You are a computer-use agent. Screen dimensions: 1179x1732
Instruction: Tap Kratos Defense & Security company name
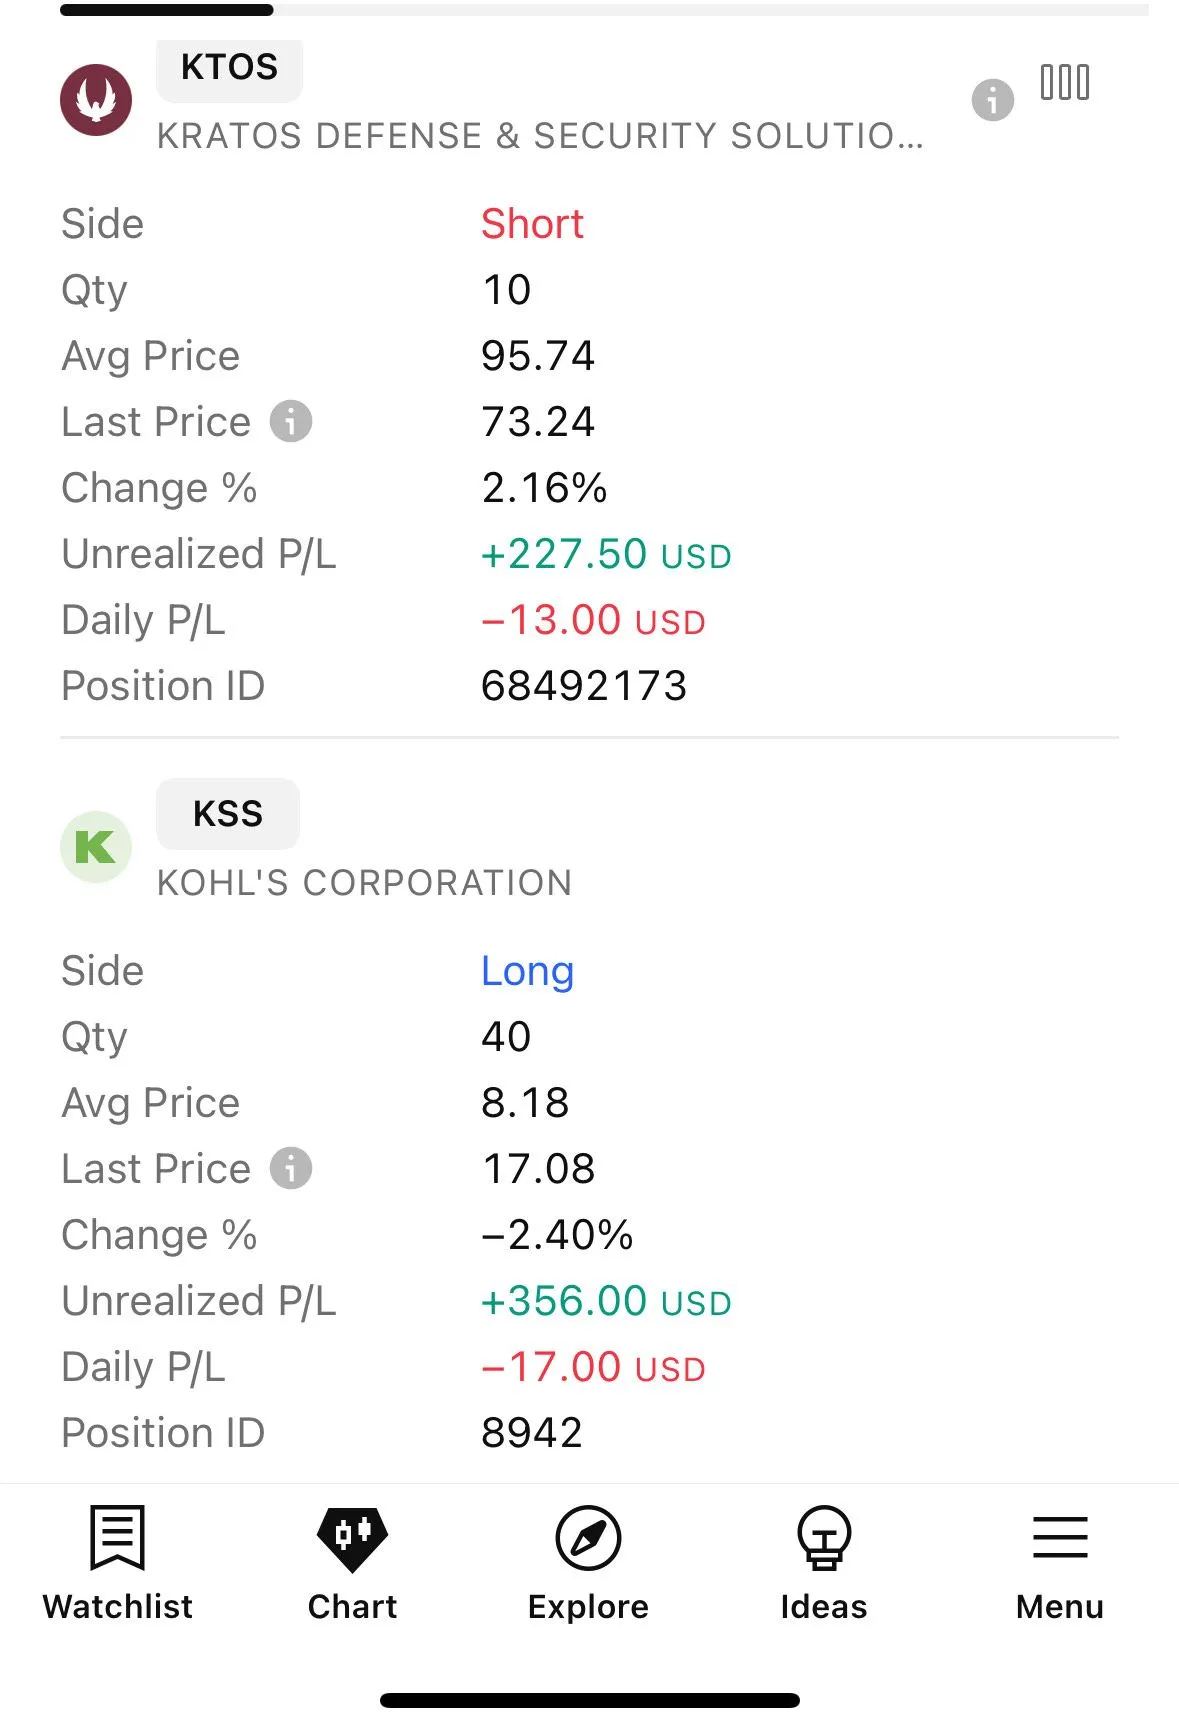(540, 136)
